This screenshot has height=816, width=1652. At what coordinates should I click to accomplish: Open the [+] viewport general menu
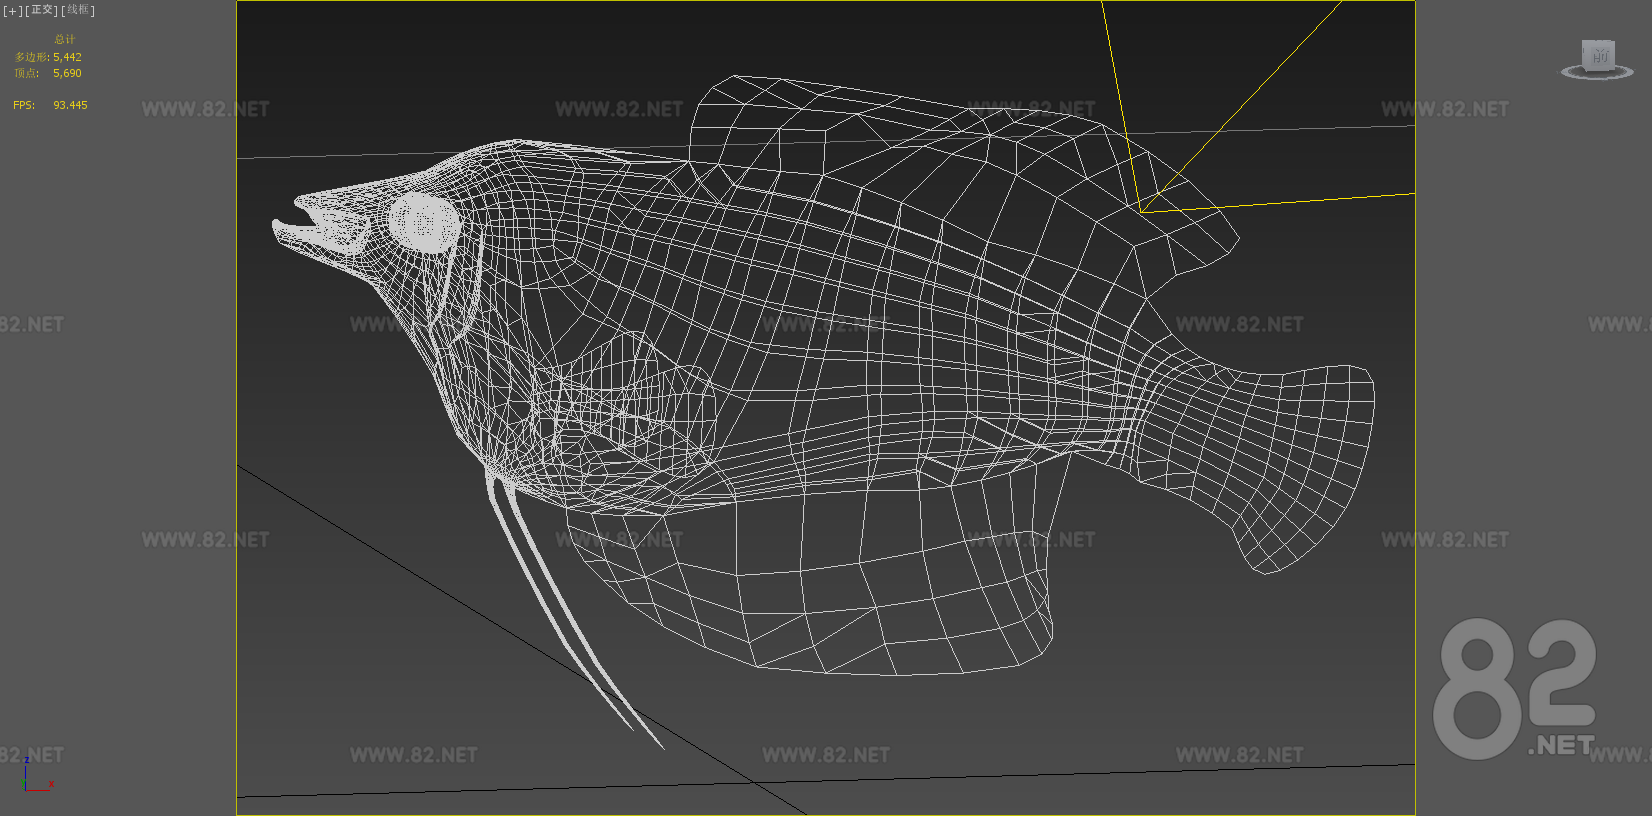point(12,11)
